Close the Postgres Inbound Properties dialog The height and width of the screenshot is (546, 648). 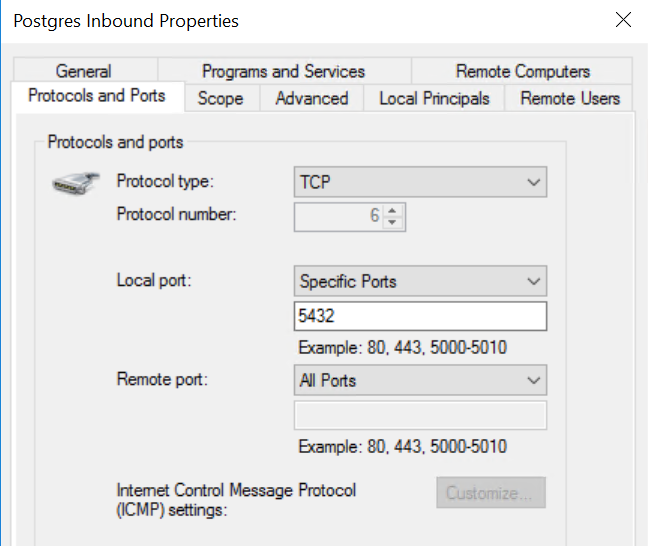(x=623, y=20)
